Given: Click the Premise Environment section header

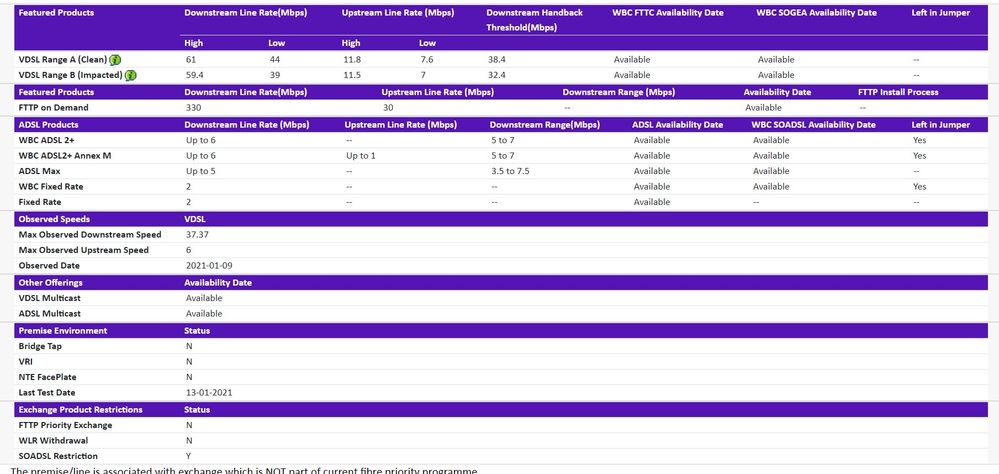Looking at the screenshot, I should pos(63,330).
